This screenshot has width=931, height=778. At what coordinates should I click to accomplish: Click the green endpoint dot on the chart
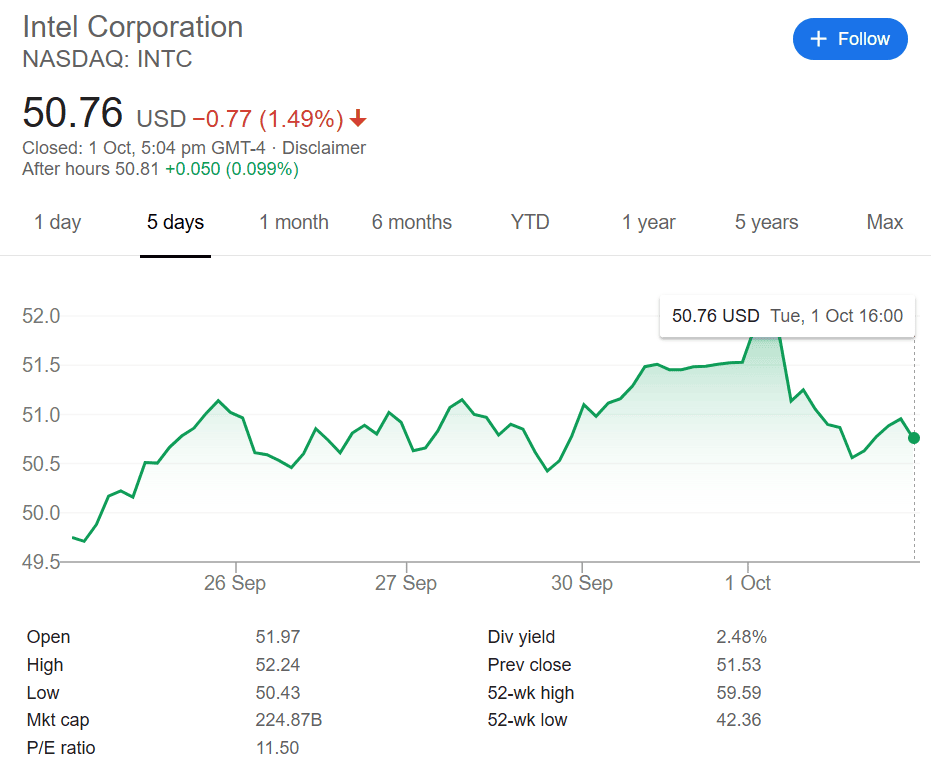[914, 438]
